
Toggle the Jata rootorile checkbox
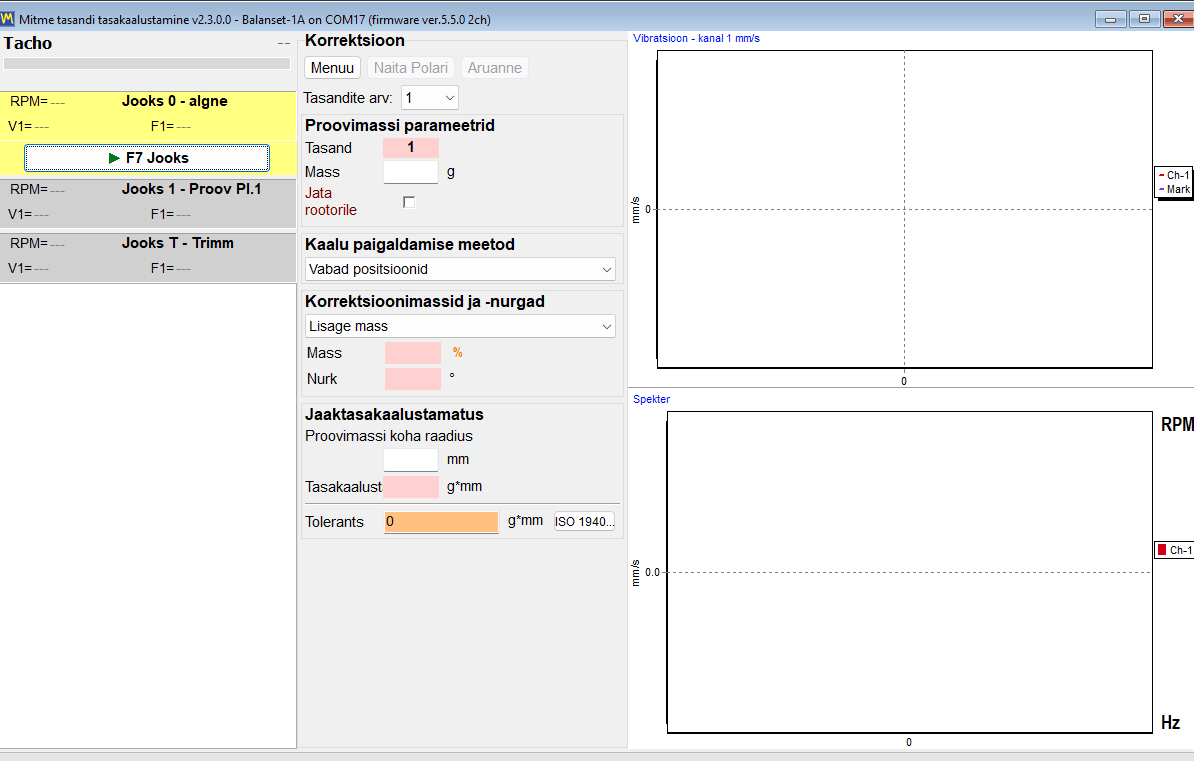(x=409, y=202)
